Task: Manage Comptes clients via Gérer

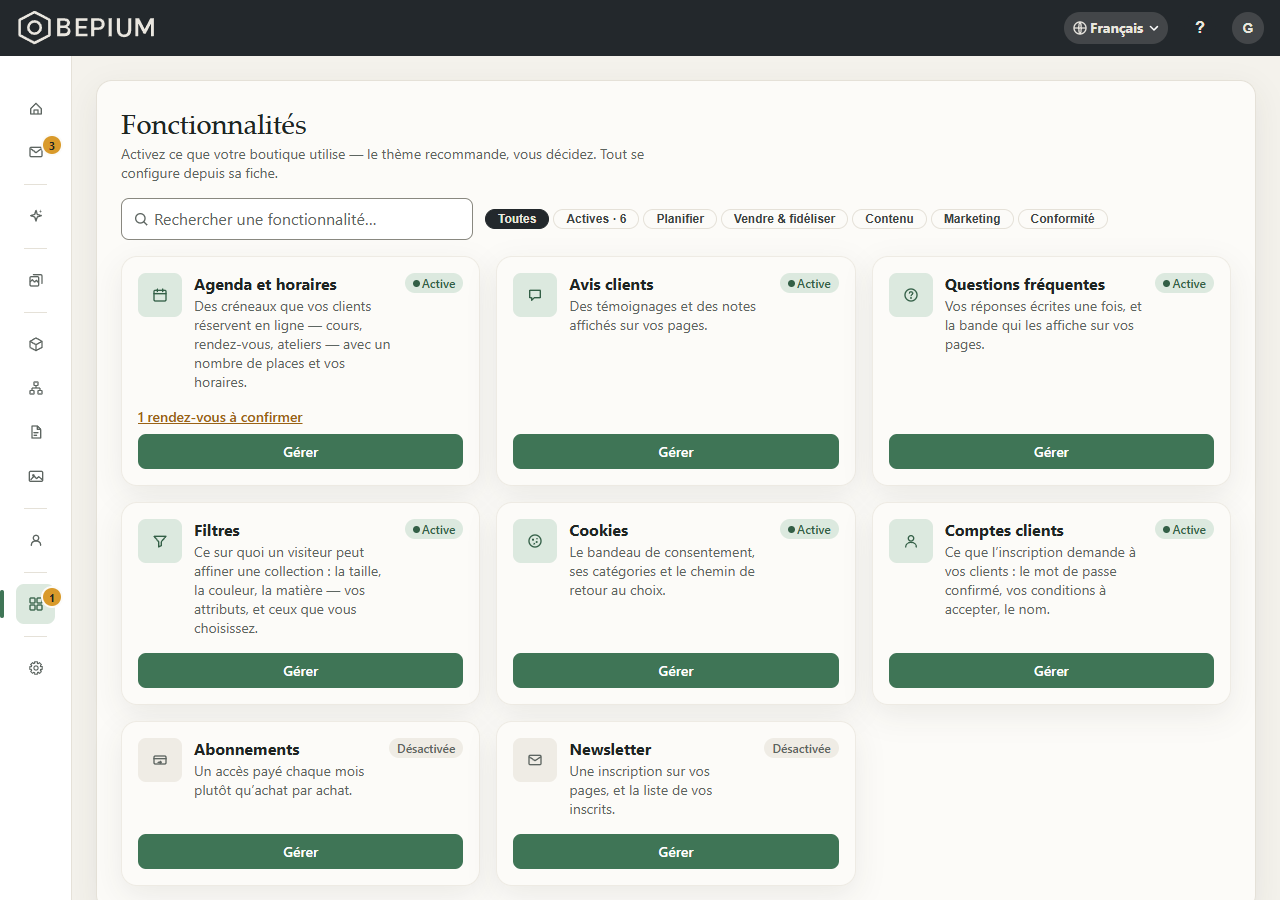Action: click(1051, 671)
